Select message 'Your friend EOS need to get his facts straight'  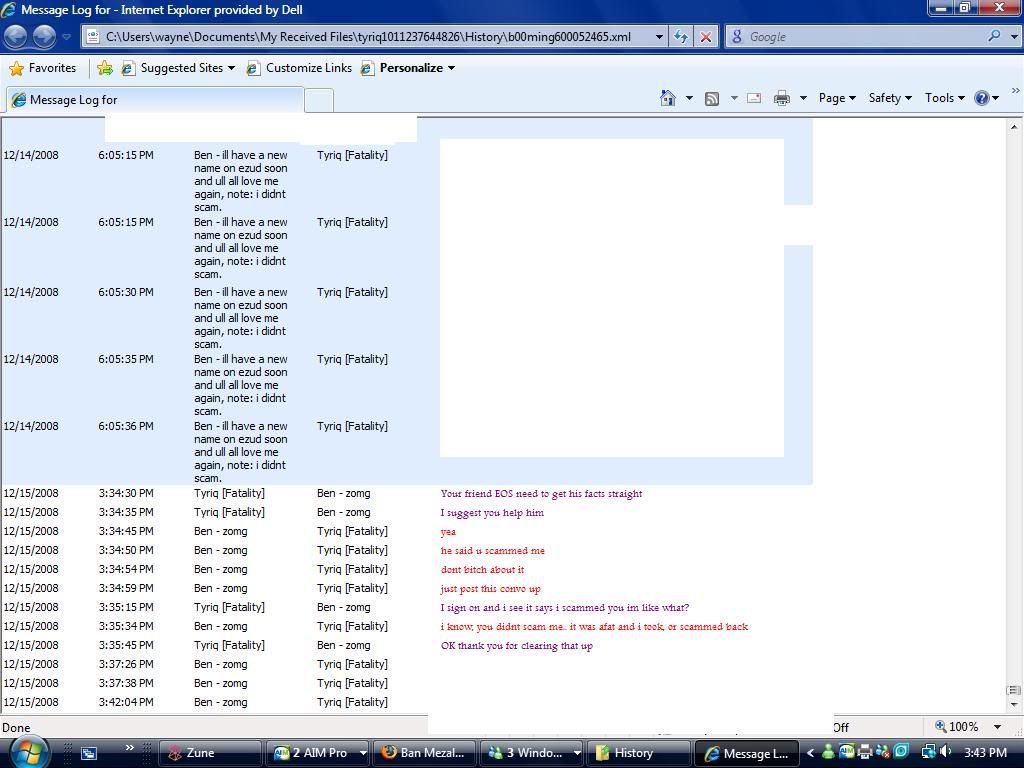click(541, 494)
